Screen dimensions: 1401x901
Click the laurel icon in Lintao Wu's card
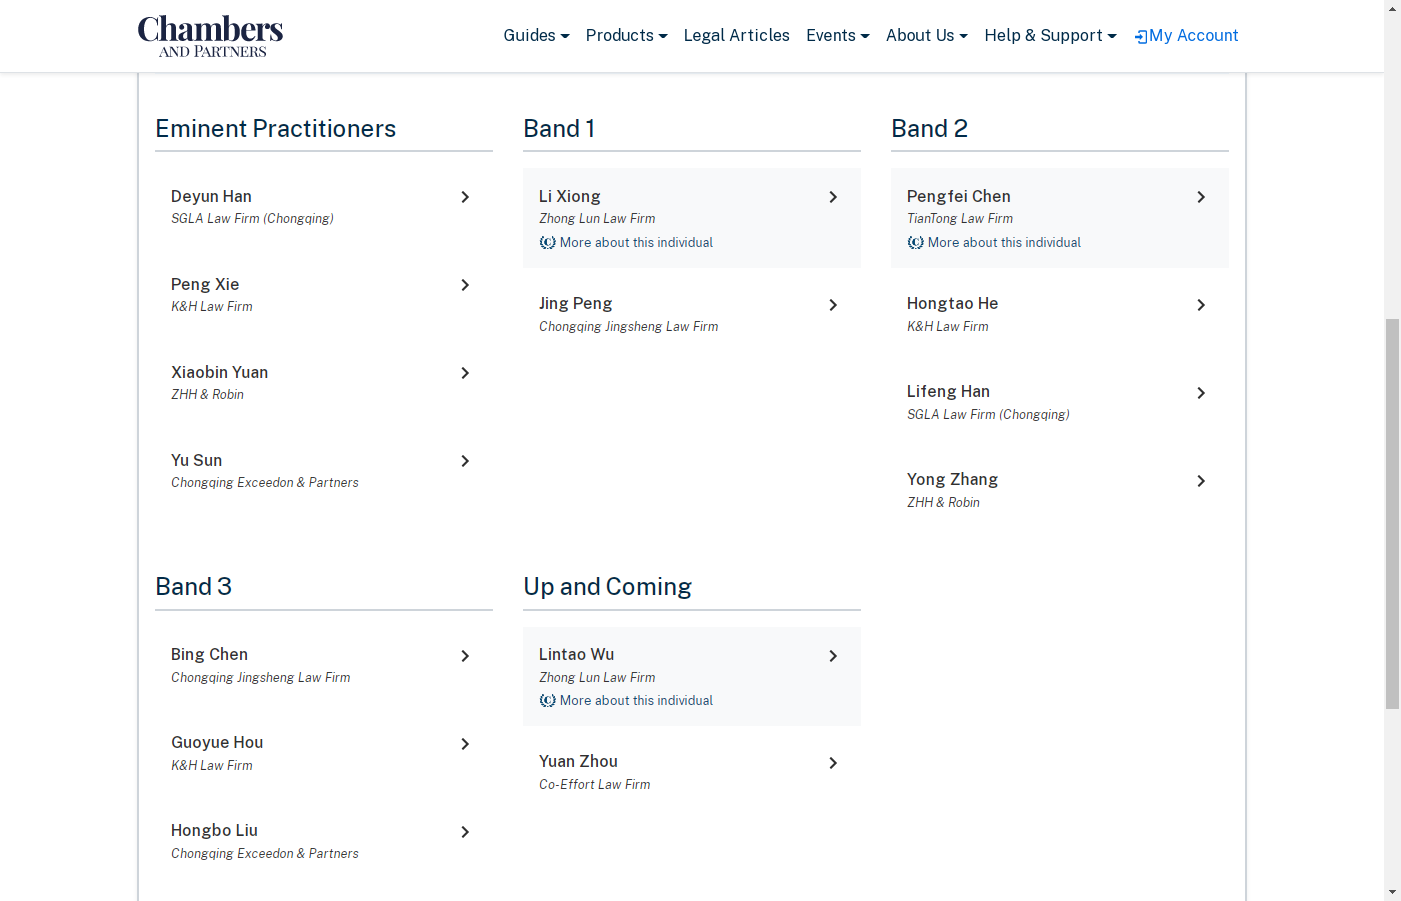tap(548, 700)
